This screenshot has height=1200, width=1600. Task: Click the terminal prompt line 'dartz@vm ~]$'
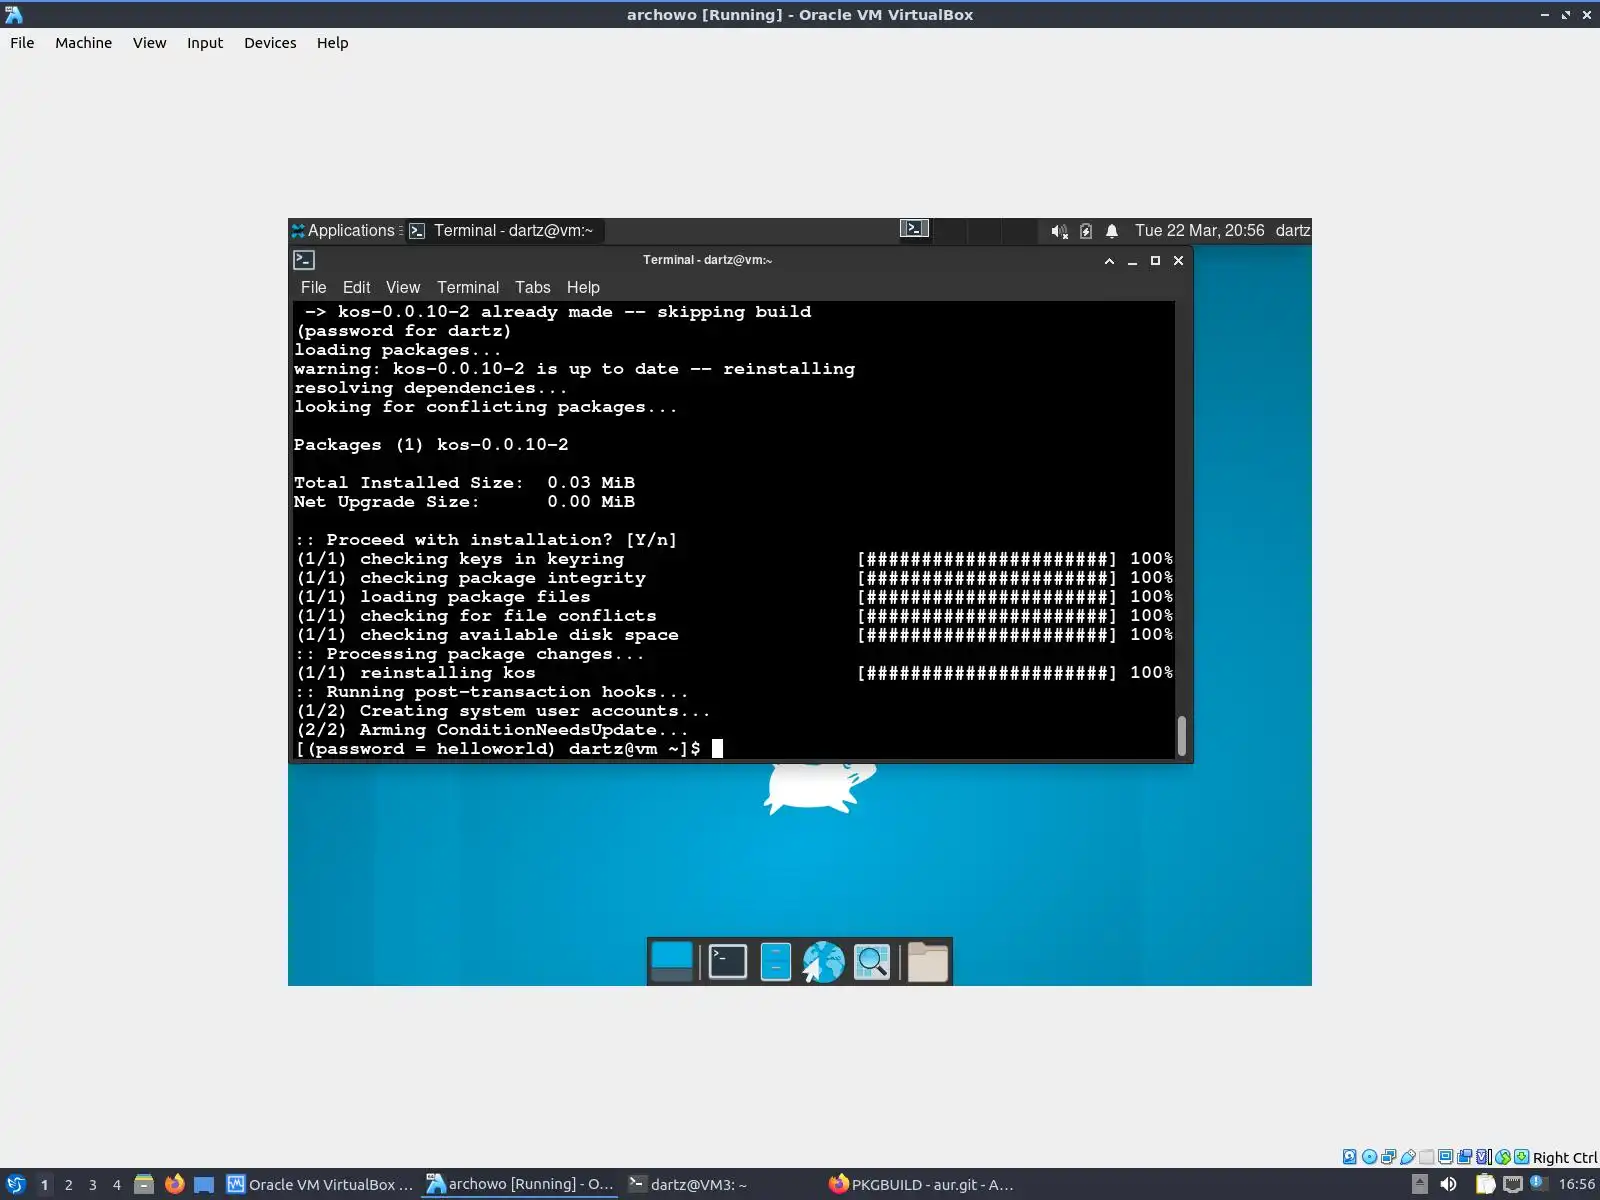click(x=634, y=749)
